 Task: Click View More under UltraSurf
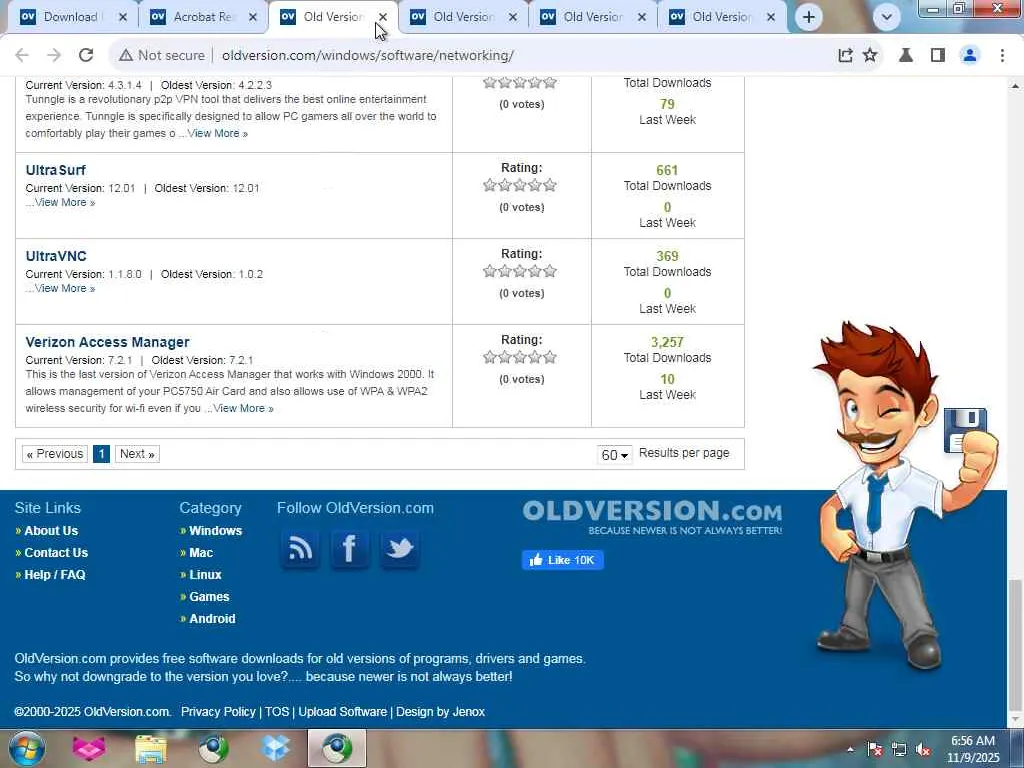pyautogui.click(x=65, y=202)
